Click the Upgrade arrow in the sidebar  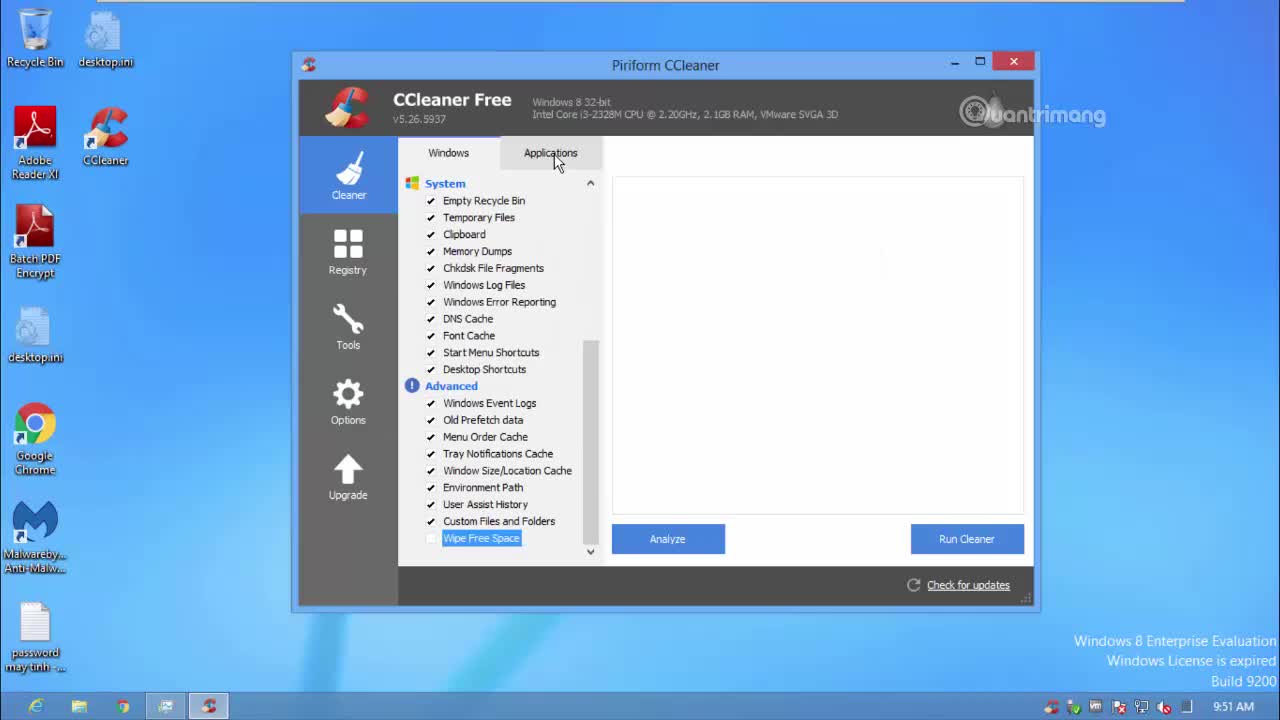coord(348,476)
